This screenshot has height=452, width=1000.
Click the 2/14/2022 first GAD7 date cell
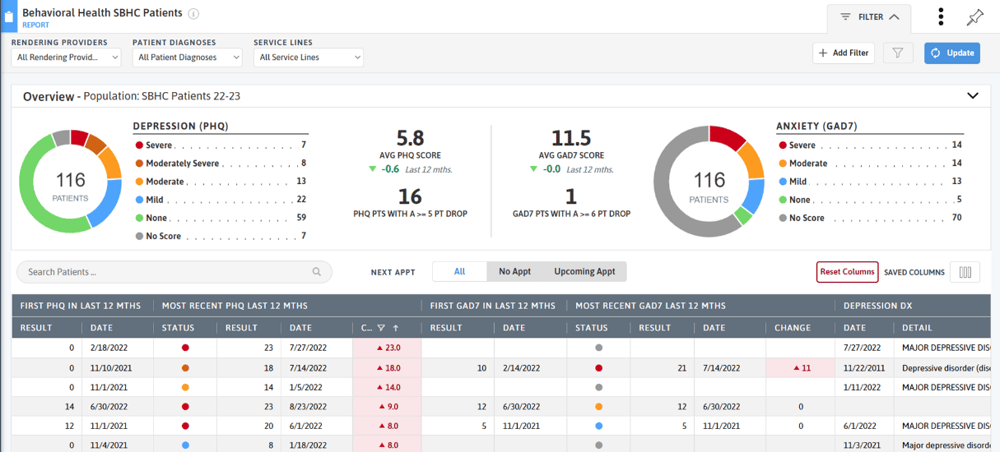coord(520,368)
